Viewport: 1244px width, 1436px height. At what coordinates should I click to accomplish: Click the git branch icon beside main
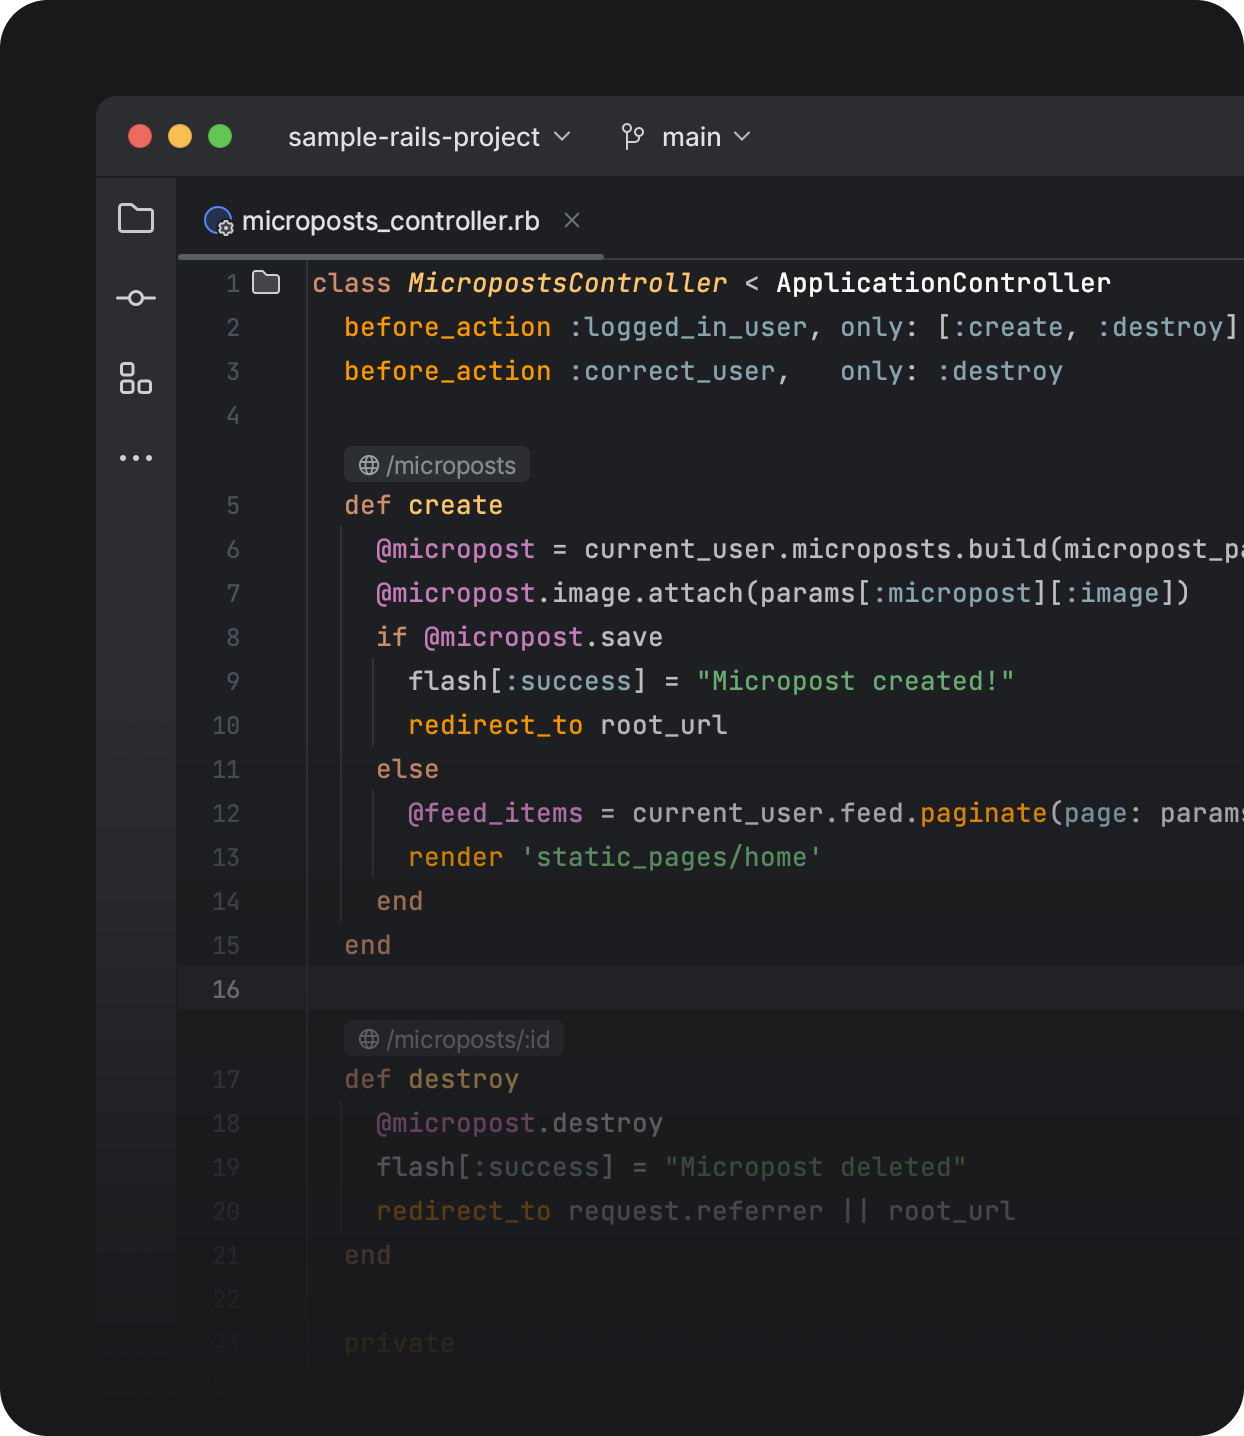632,137
